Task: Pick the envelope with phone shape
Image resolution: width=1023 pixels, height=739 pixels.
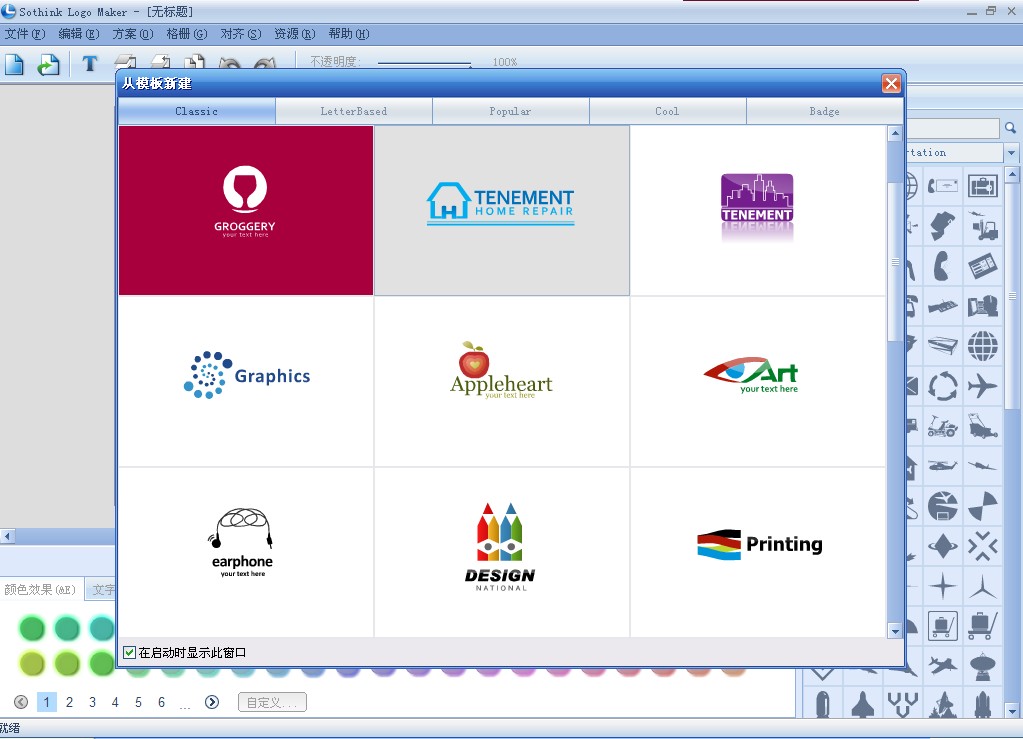Action: [x=942, y=186]
